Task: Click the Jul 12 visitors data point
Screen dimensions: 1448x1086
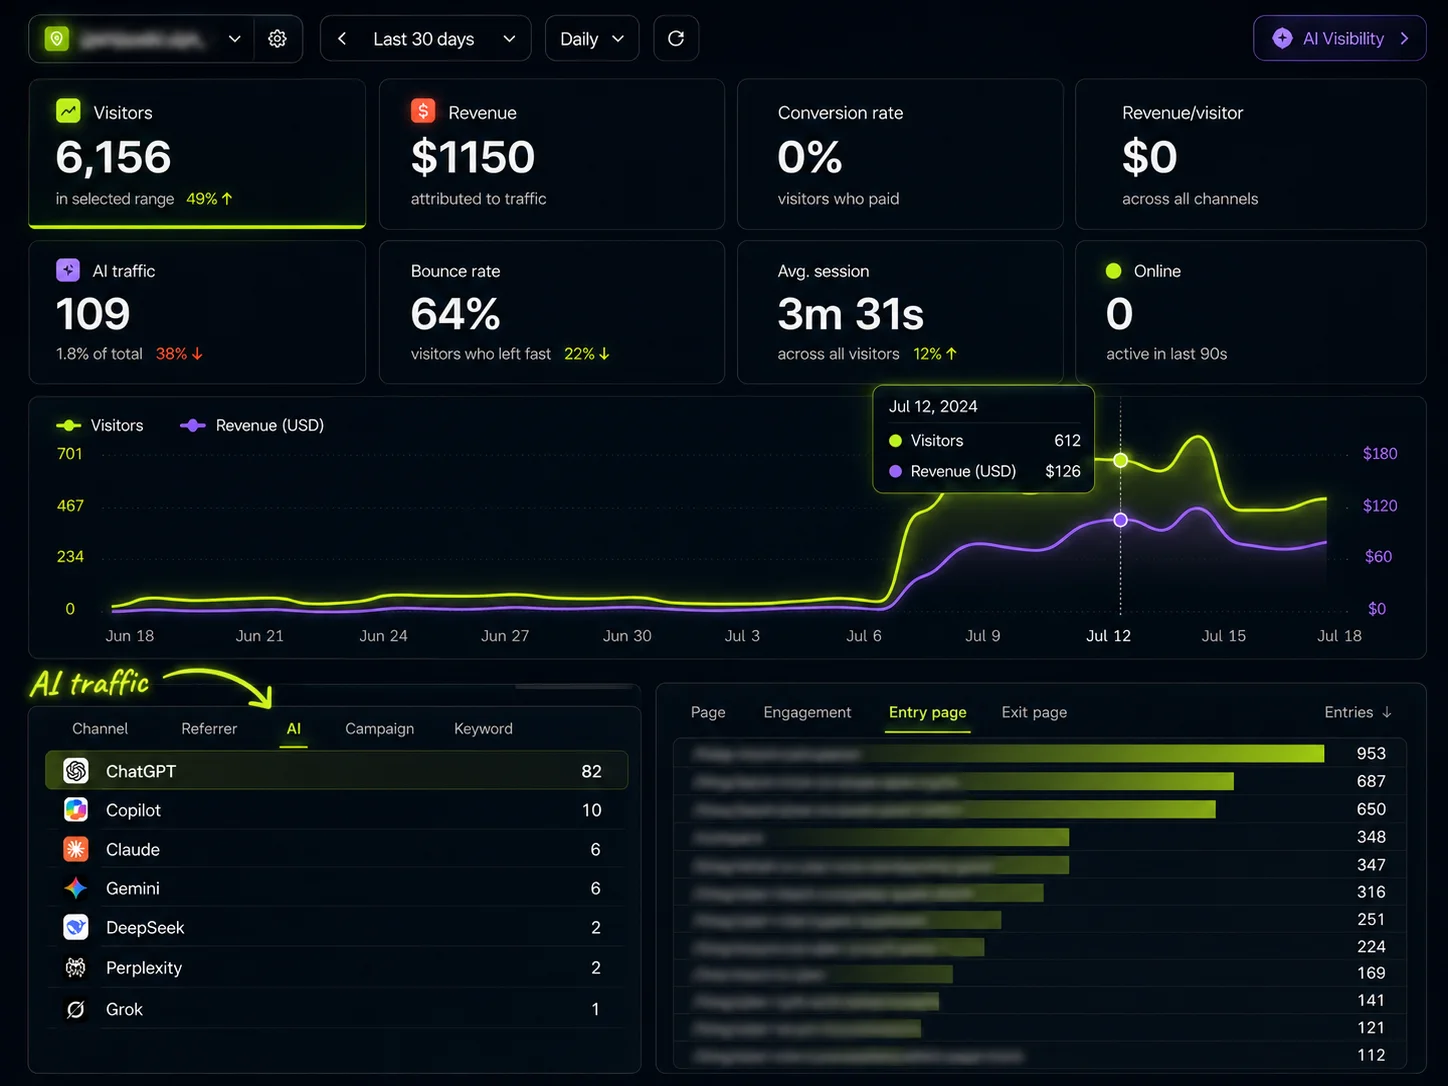Action: (x=1121, y=460)
